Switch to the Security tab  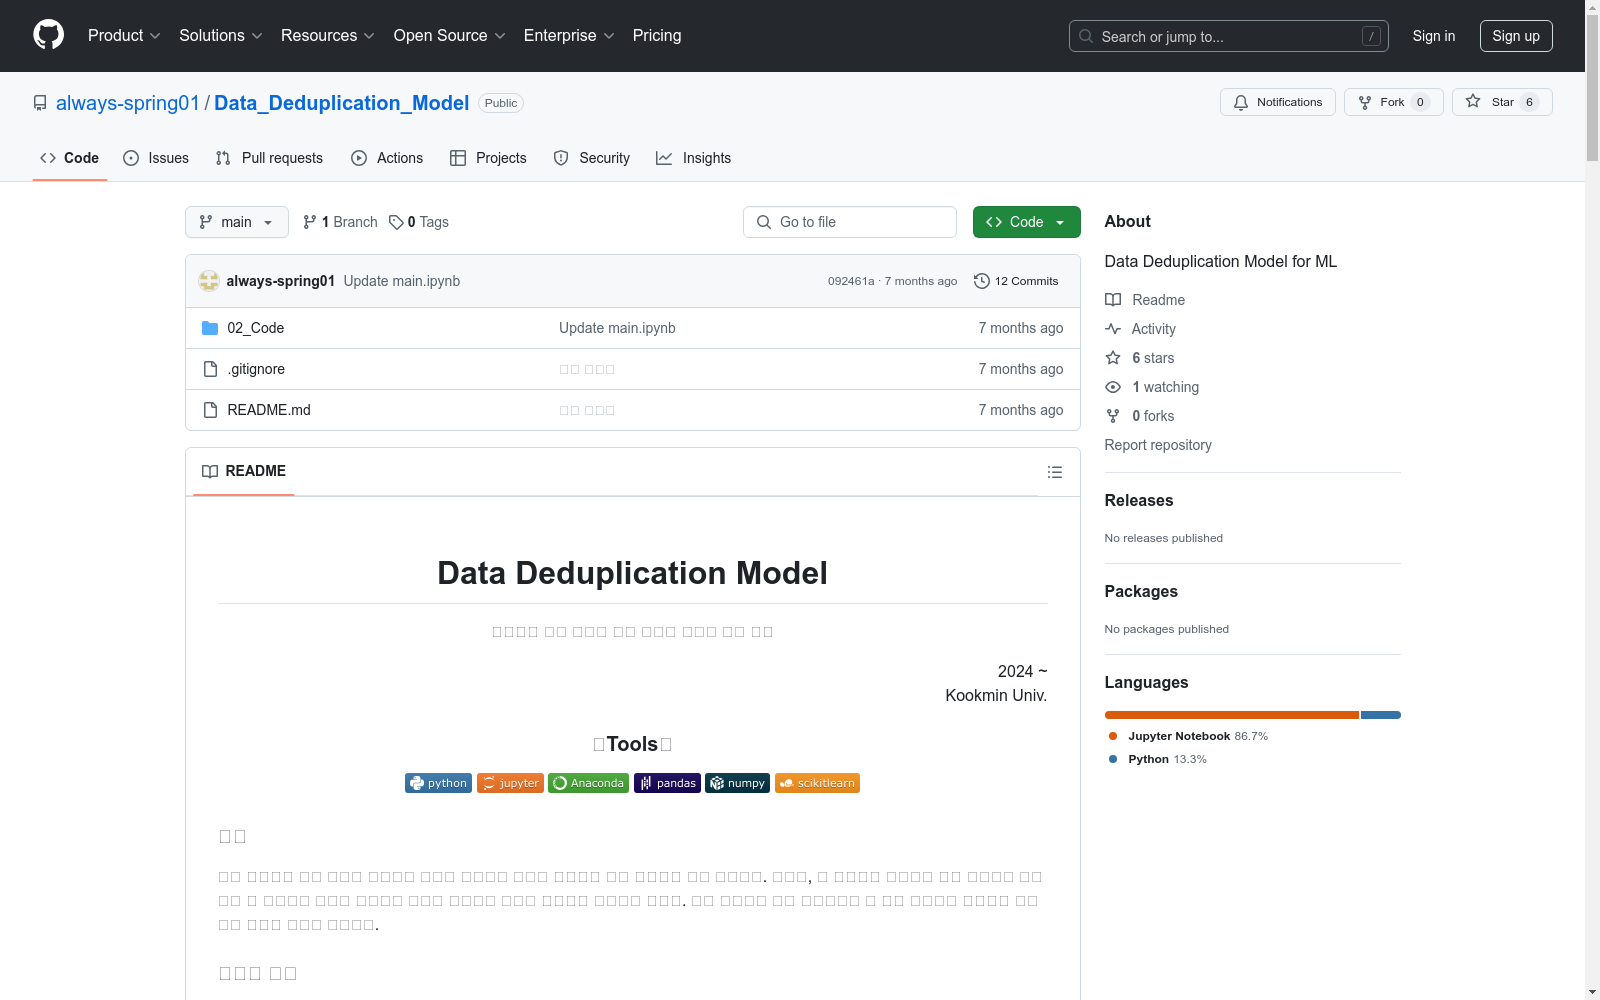click(592, 158)
